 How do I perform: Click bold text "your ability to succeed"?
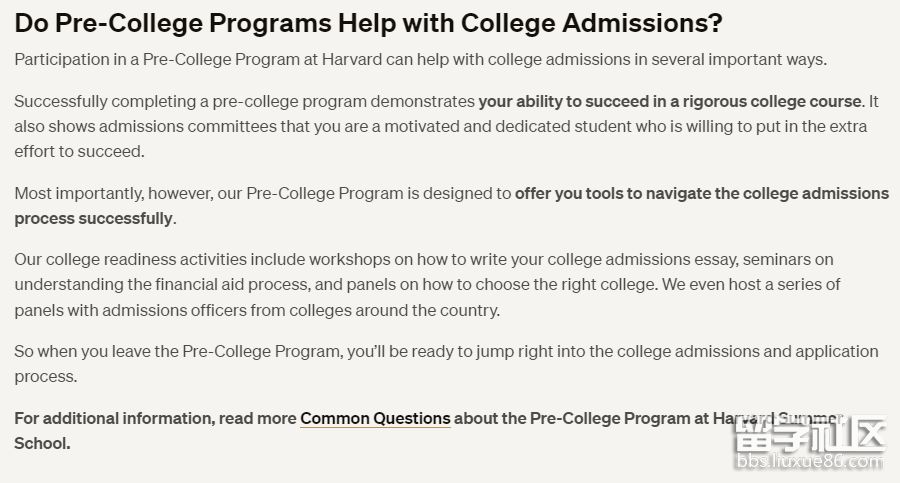click(x=570, y=101)
